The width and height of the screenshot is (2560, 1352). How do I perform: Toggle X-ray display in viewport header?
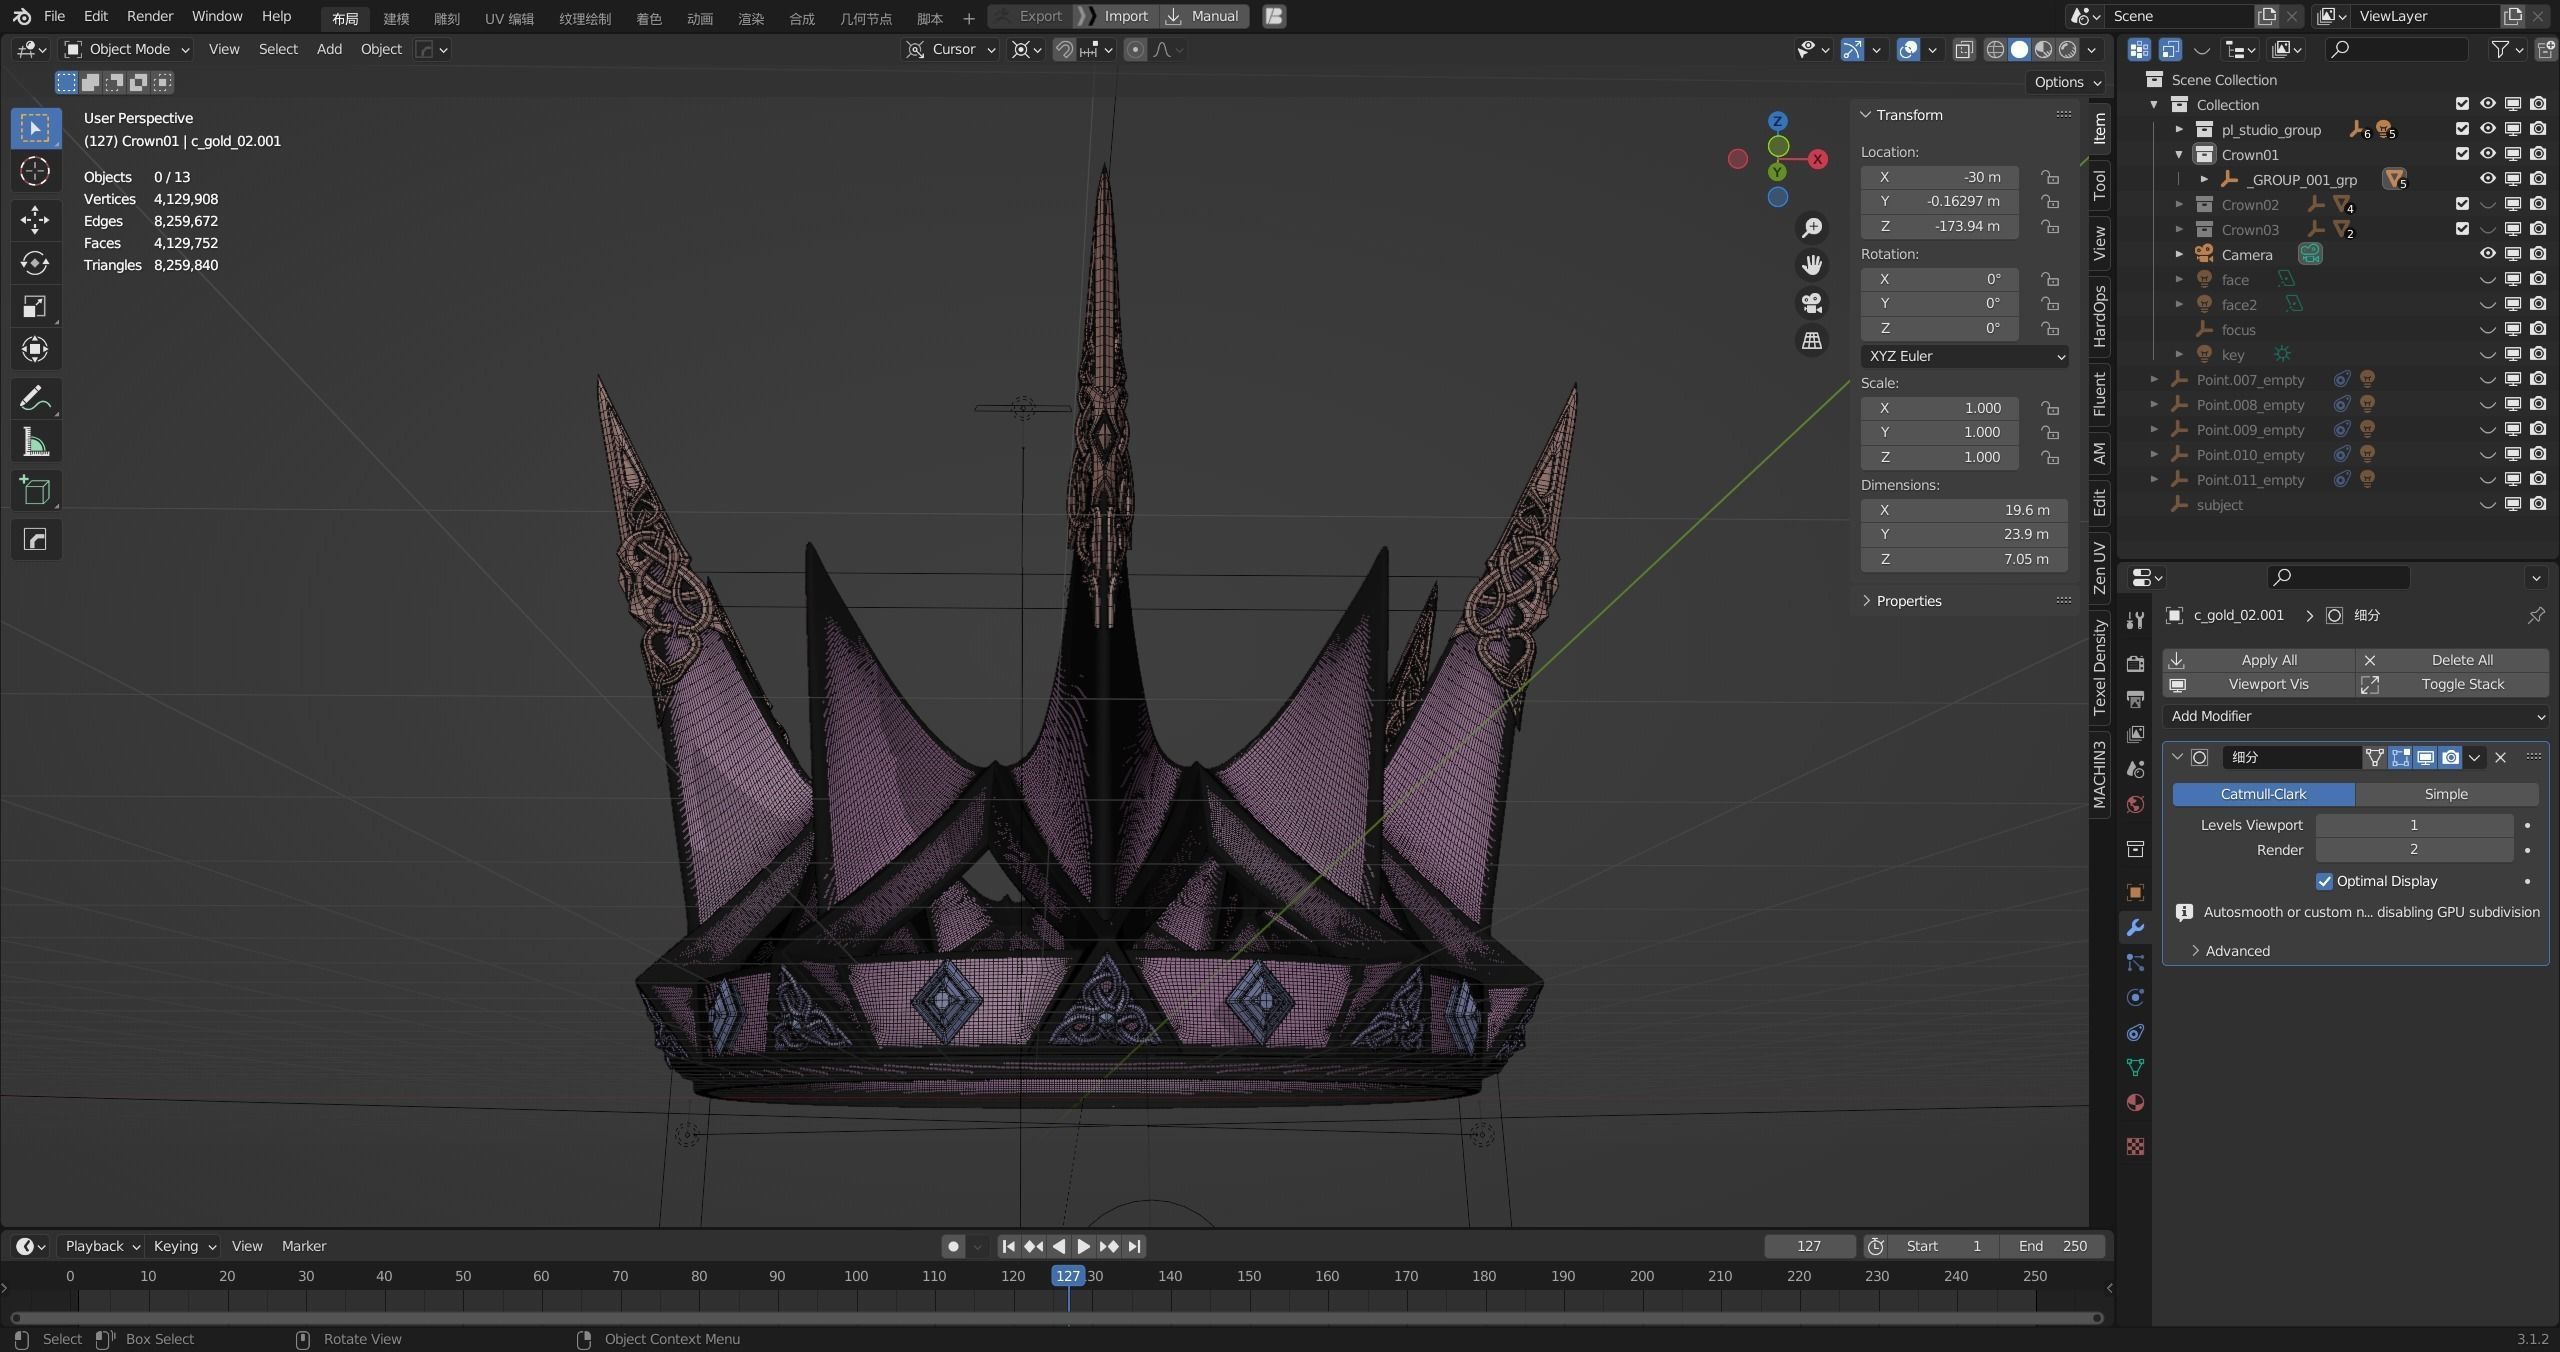(1964, 49)
